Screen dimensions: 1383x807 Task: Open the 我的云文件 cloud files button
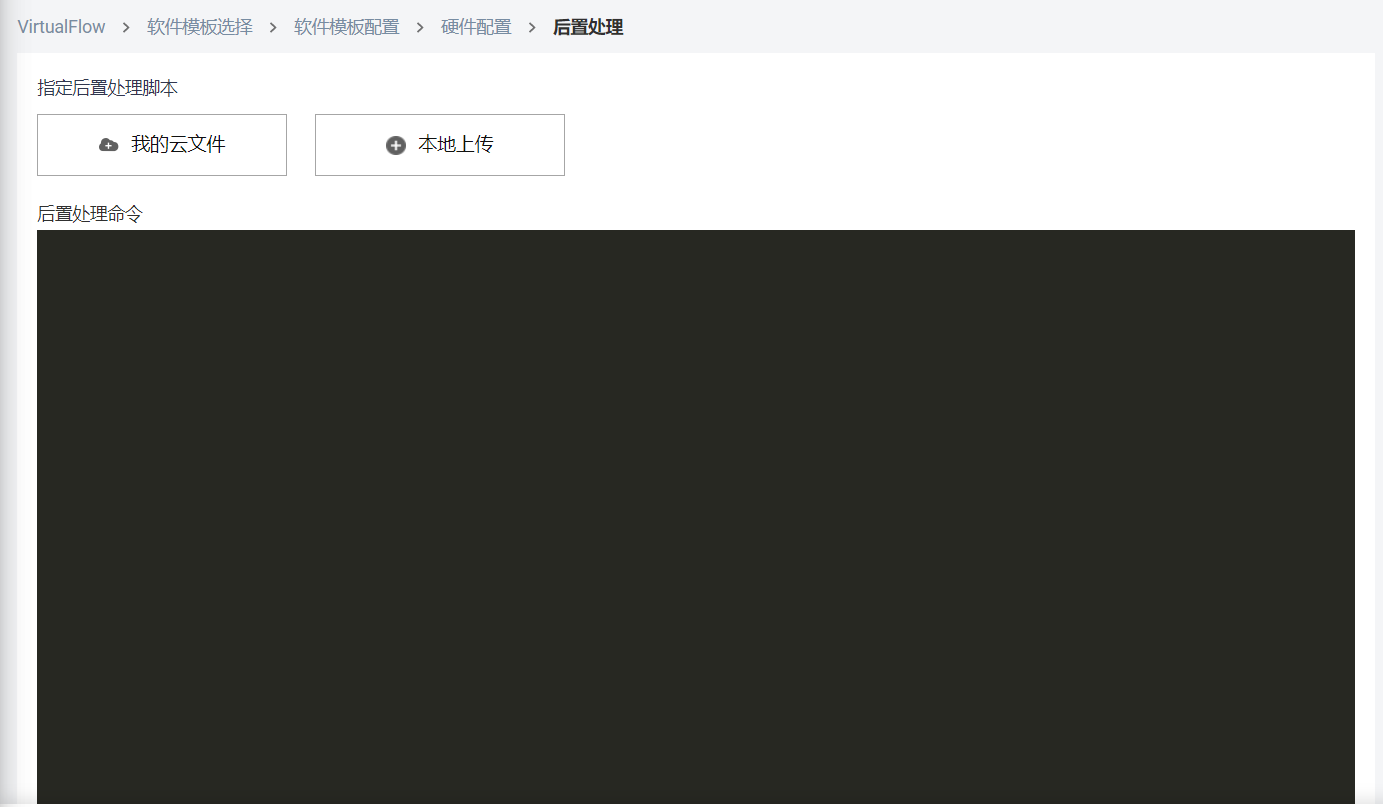(162, 145)
